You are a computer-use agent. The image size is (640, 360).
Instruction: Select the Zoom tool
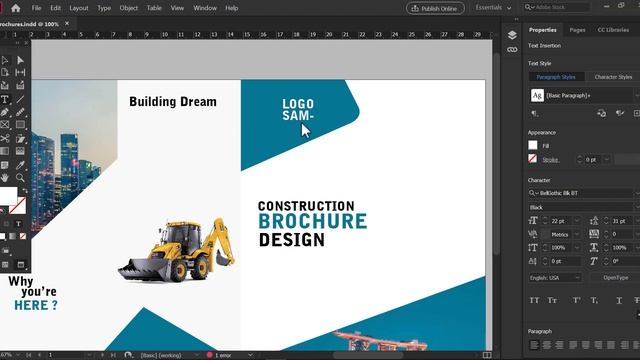[20, 178]
